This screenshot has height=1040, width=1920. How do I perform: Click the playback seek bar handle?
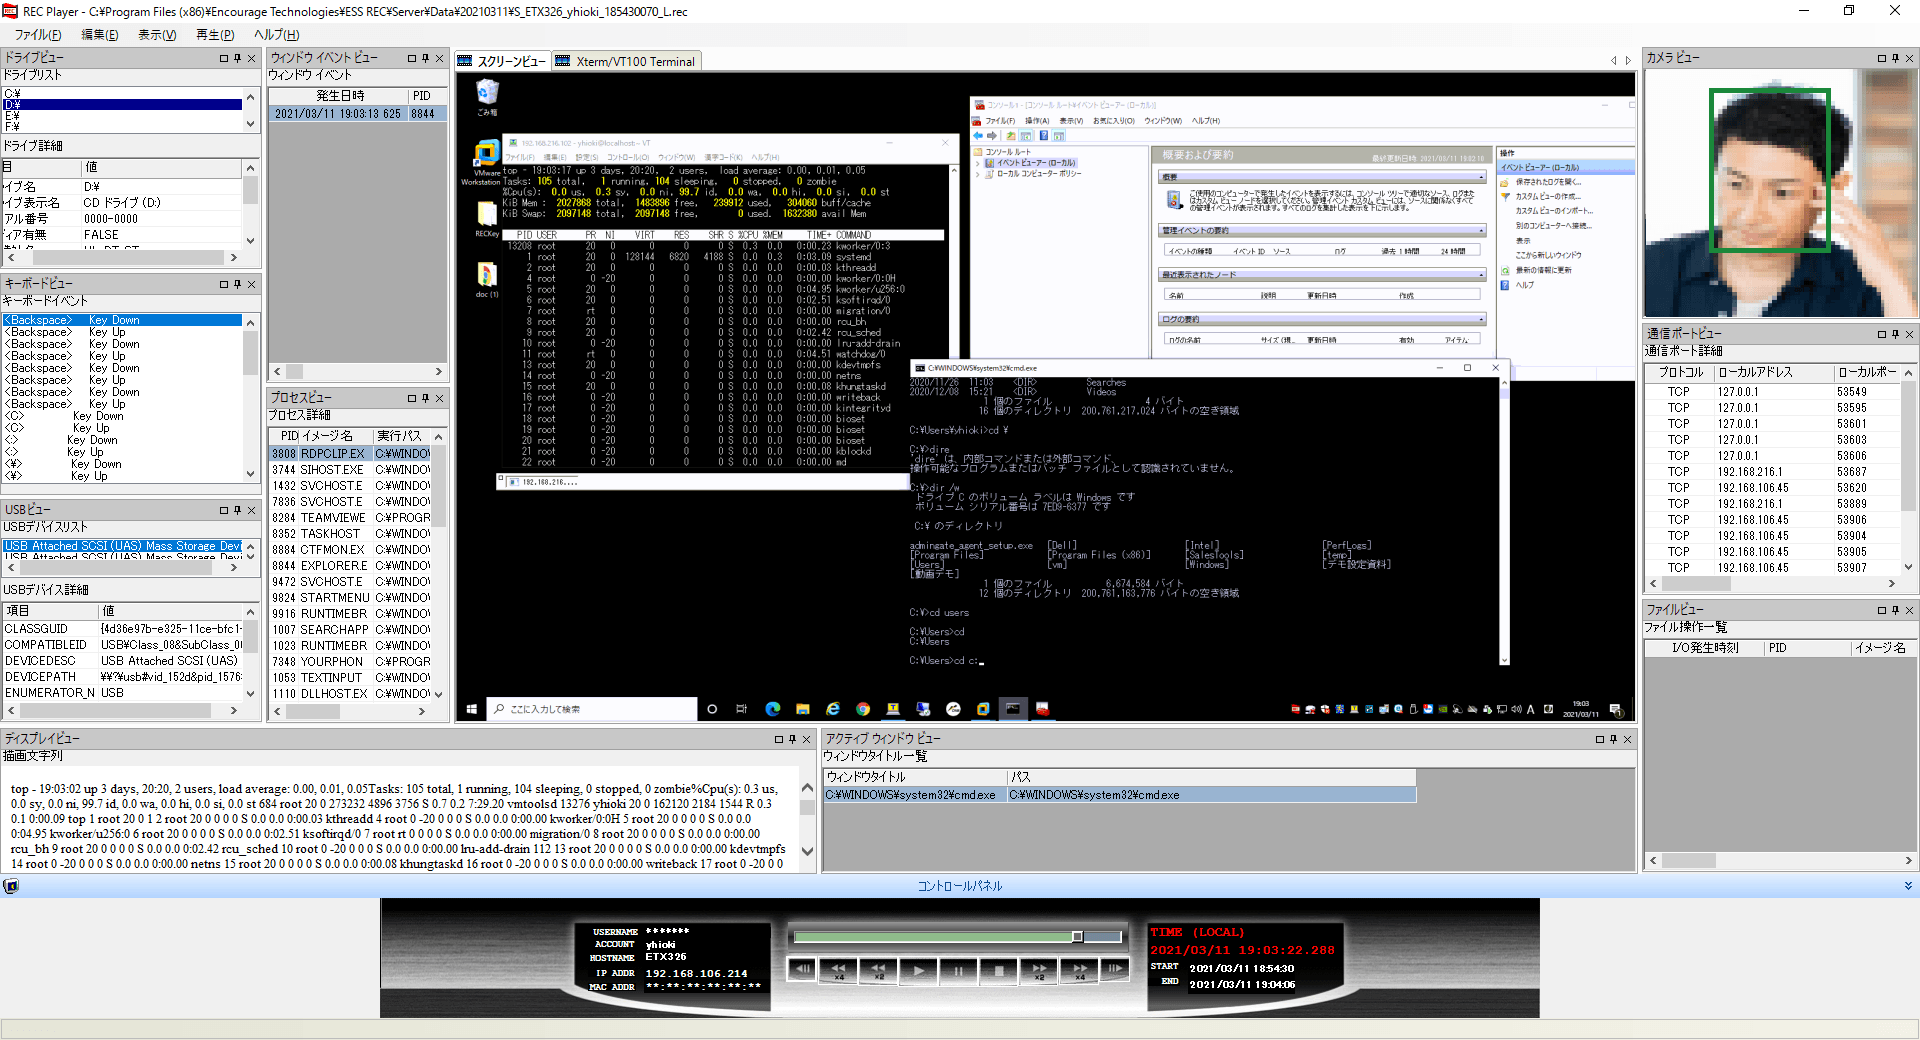click(x=1077, y=937)
